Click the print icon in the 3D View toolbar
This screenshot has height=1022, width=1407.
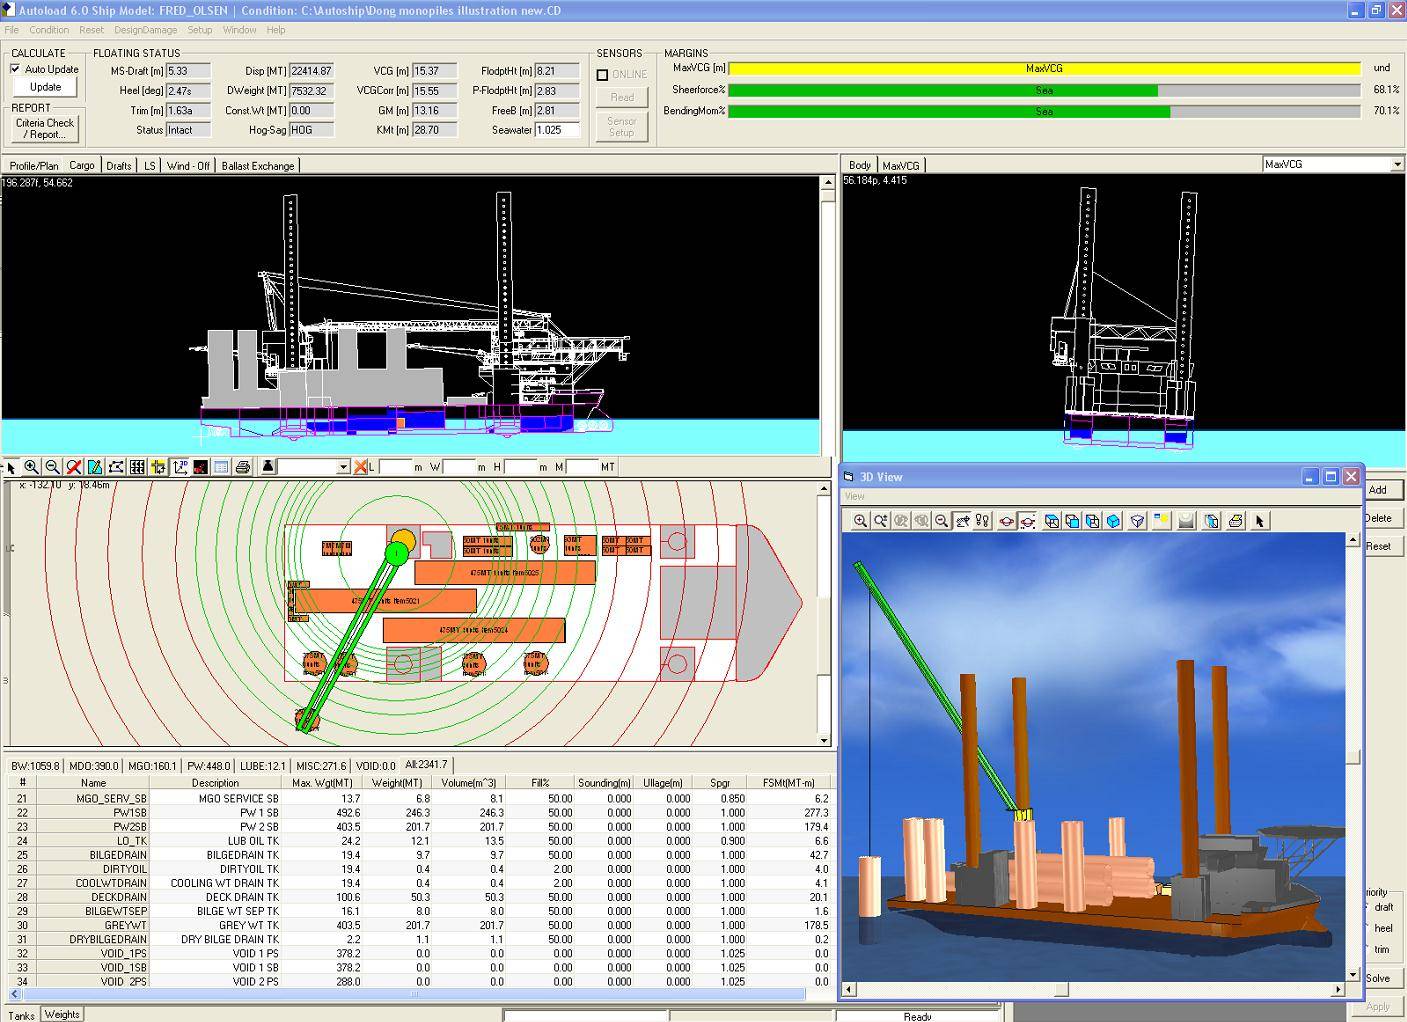1235,521
